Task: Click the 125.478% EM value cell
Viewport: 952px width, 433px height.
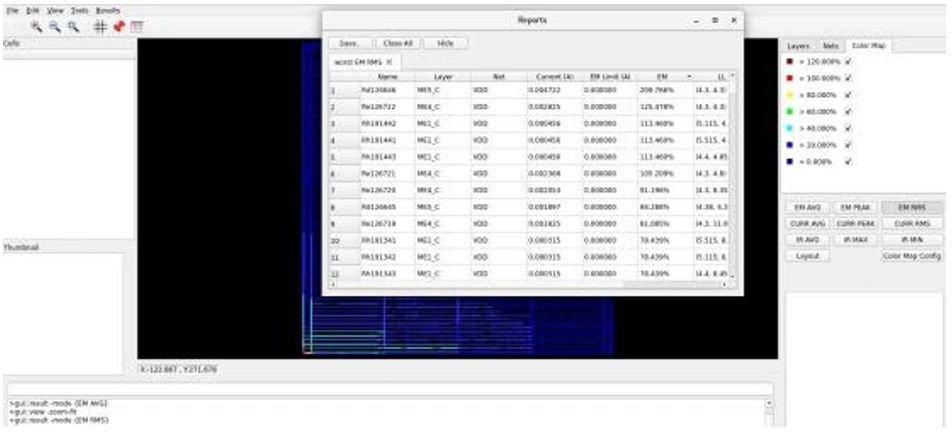Action: click(665, 107)
